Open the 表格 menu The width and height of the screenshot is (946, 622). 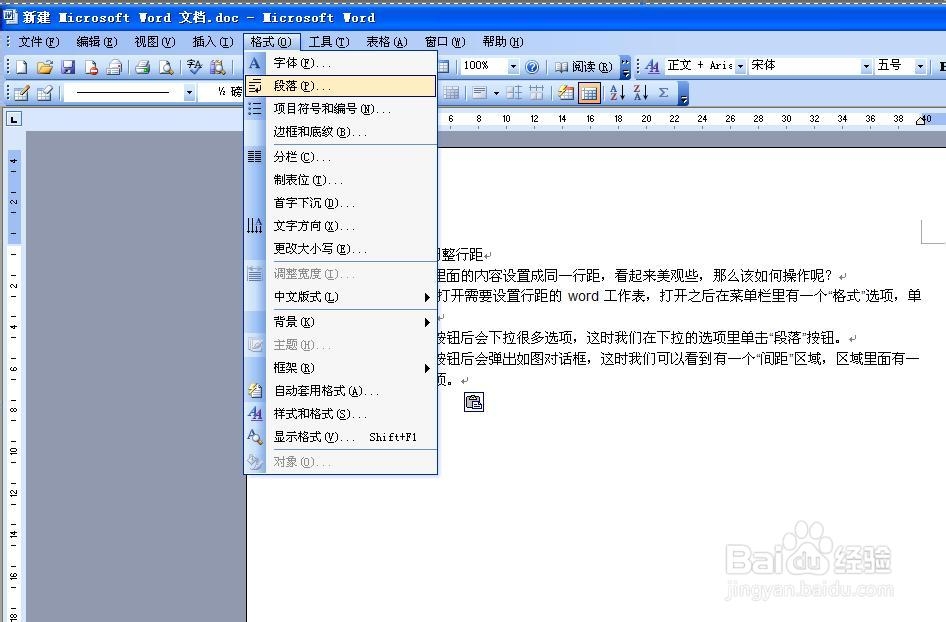click(x=385, y=41)
